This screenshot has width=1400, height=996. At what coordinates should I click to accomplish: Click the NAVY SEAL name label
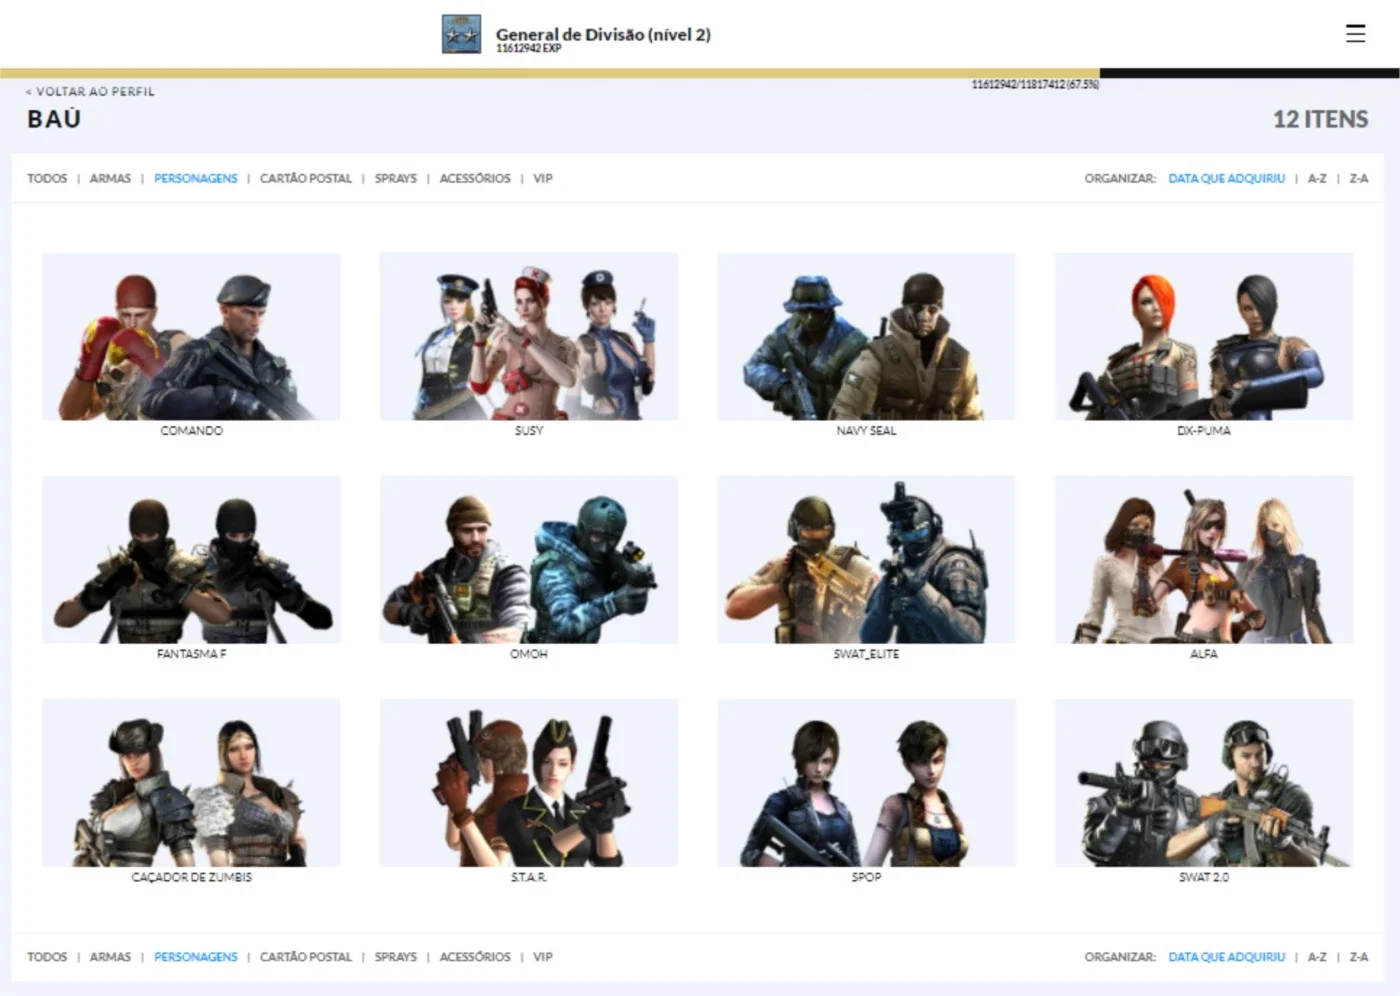coord(866,430)
